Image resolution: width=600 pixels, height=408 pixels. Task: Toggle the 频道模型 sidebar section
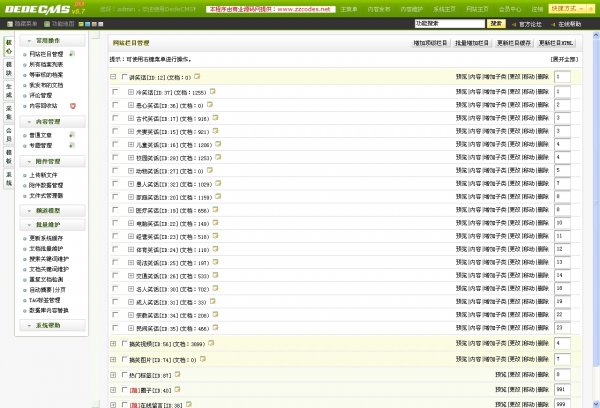52,211
